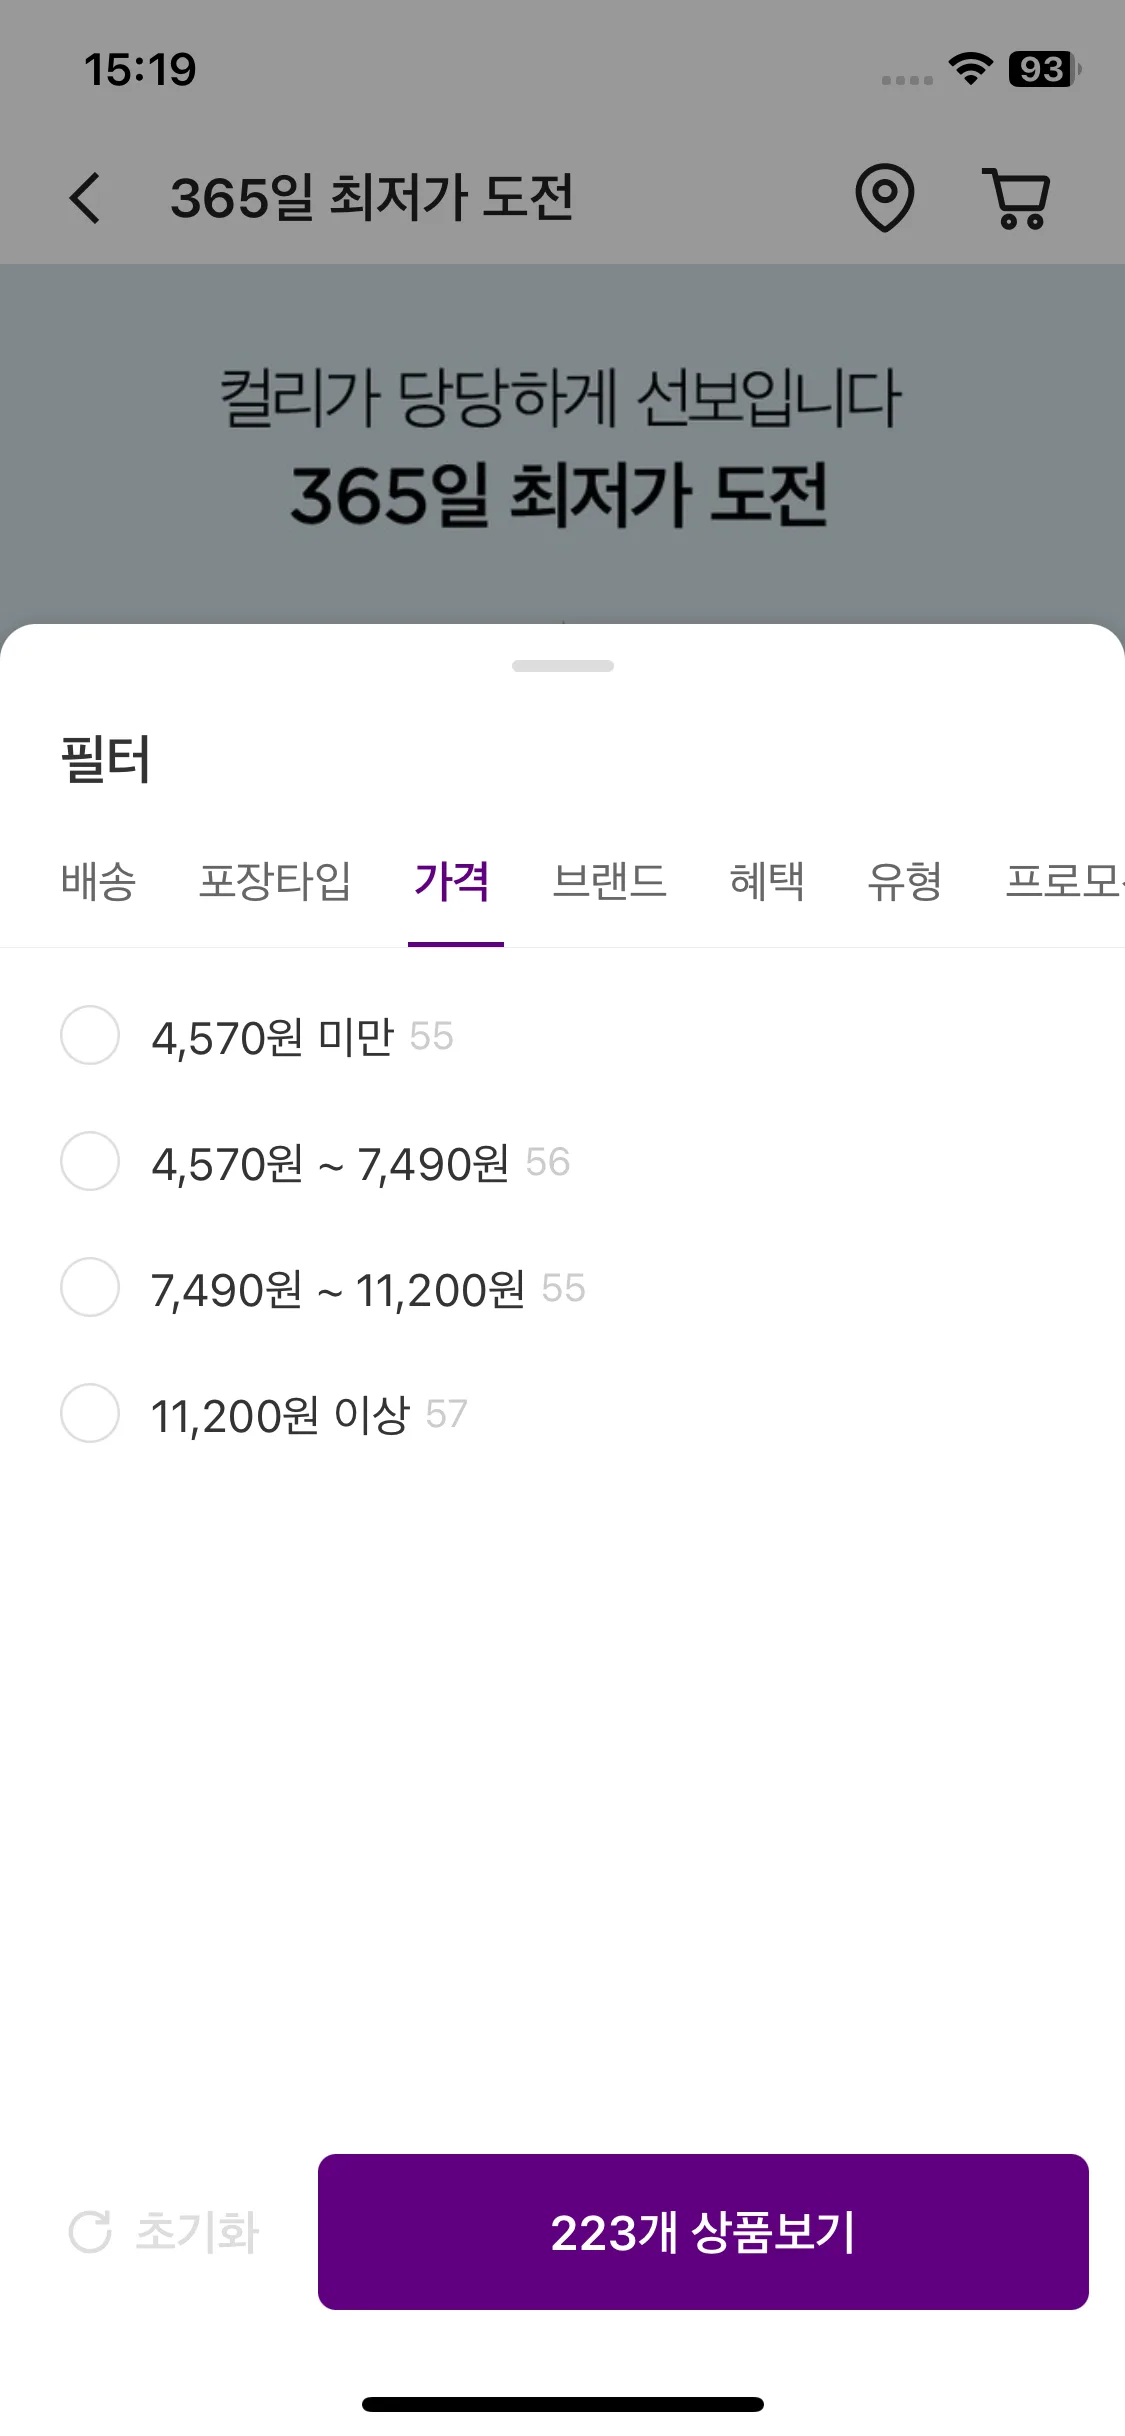Open the shopping cart icon
Viewport: 1125px width, 2436px height.
coord(1017,198)
